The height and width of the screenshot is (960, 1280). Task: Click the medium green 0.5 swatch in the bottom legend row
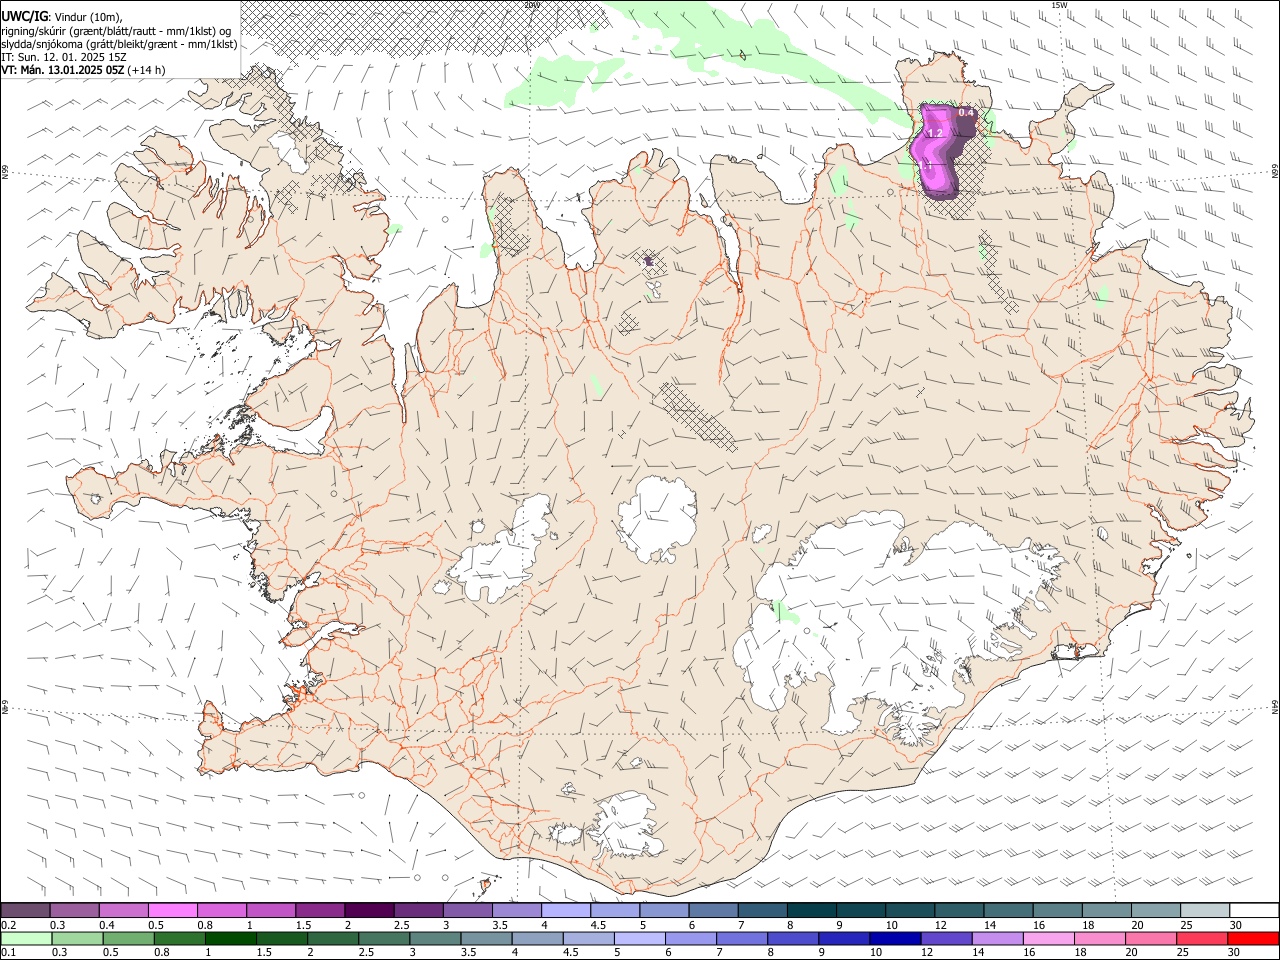coord(129,938)
